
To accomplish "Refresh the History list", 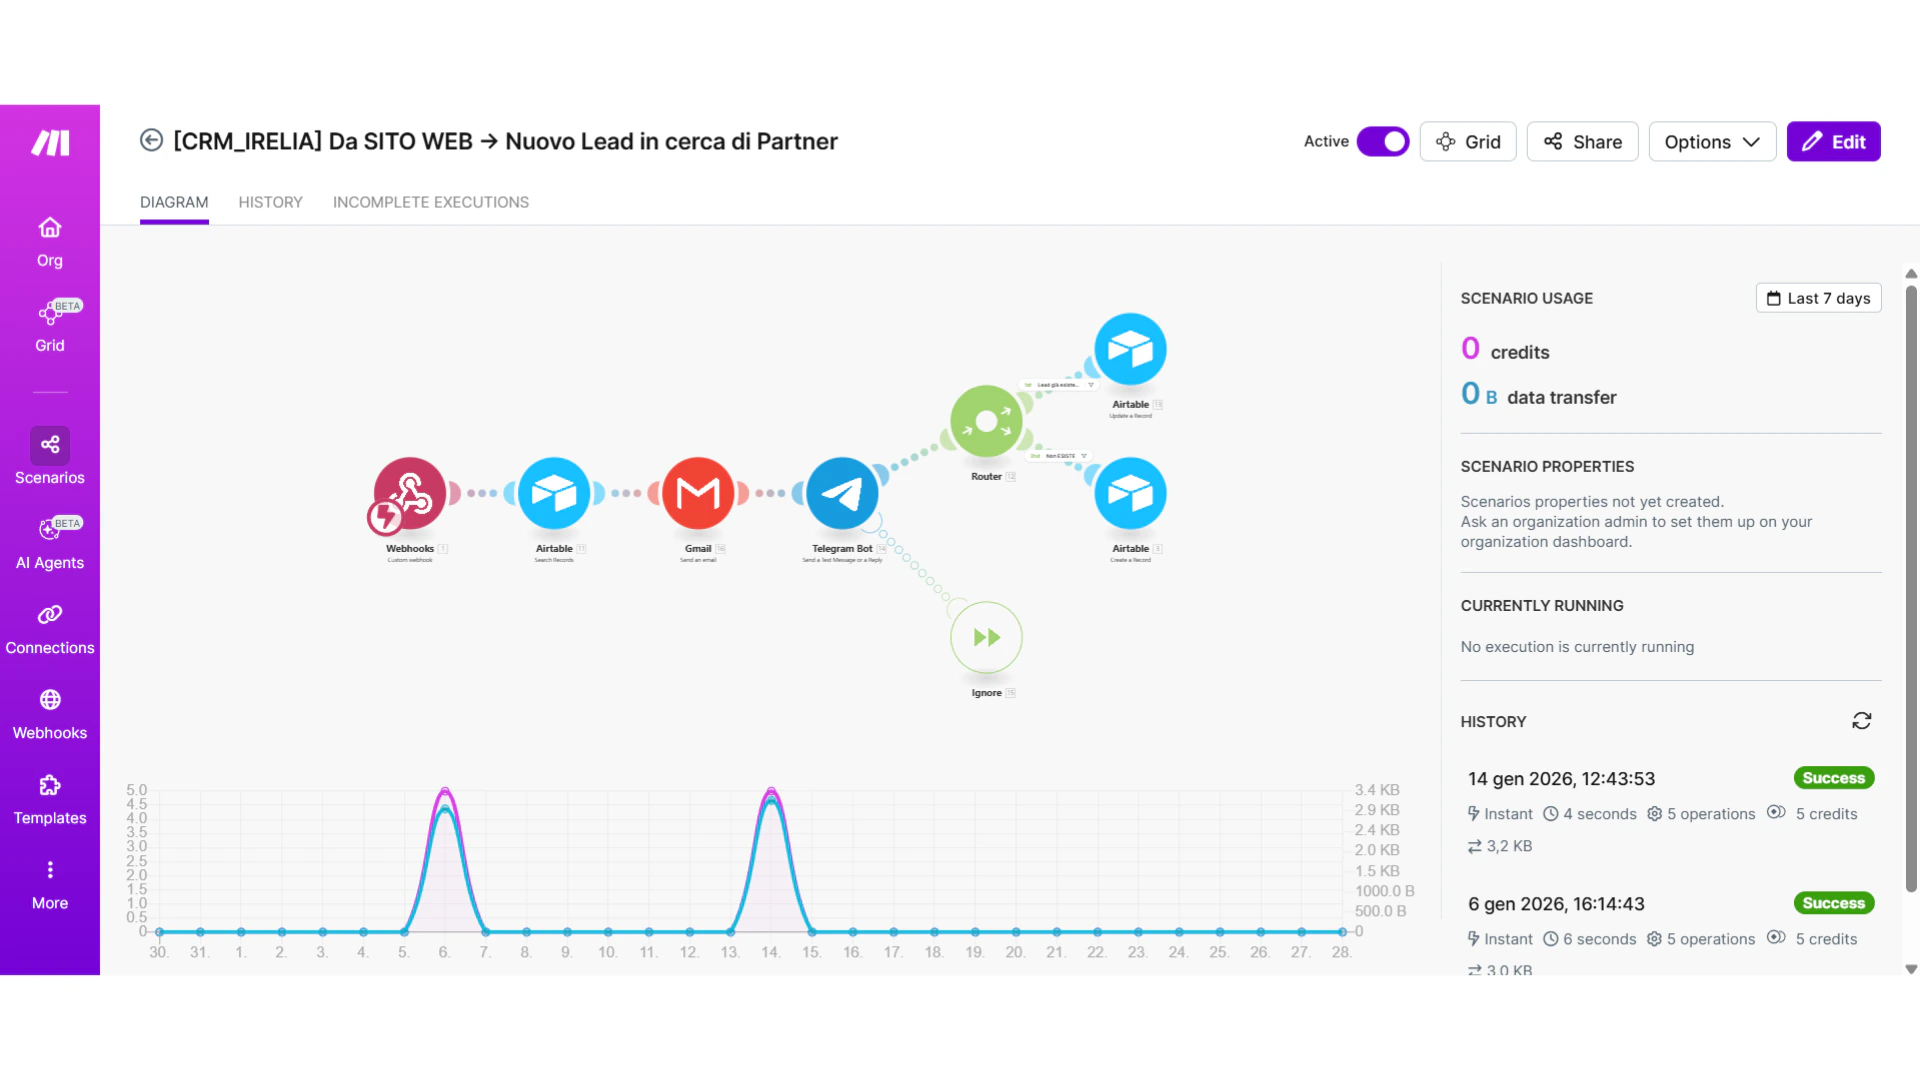I will [x=1861, y=721].
